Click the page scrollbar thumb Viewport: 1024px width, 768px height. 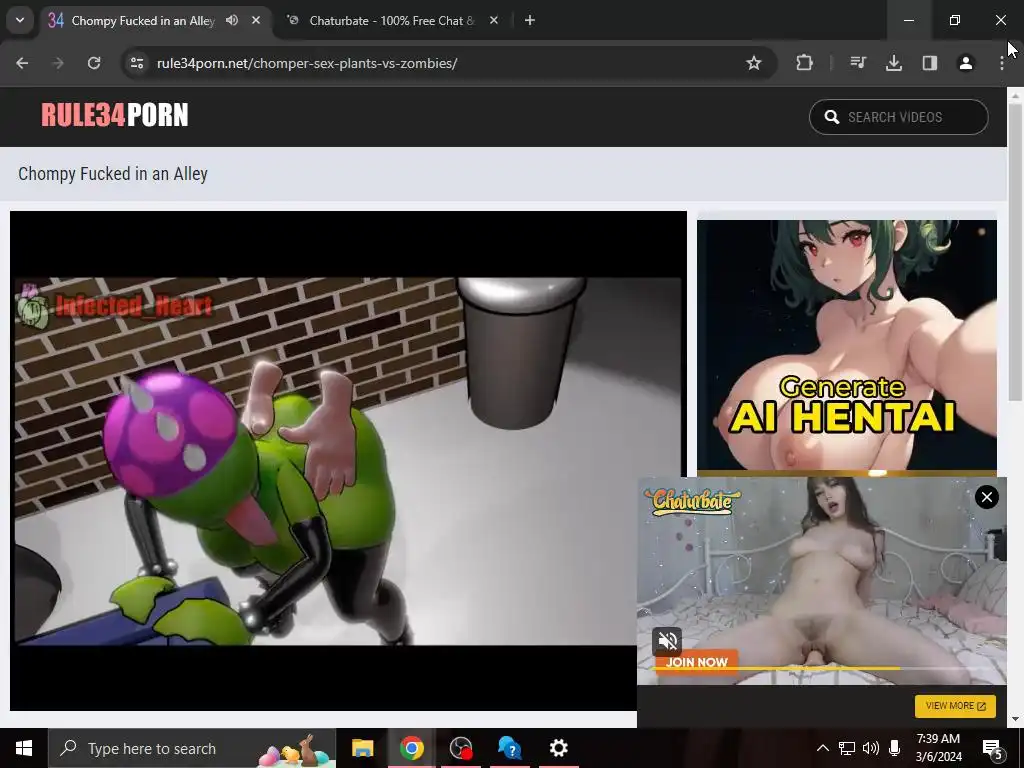[x=1016, y=251]
